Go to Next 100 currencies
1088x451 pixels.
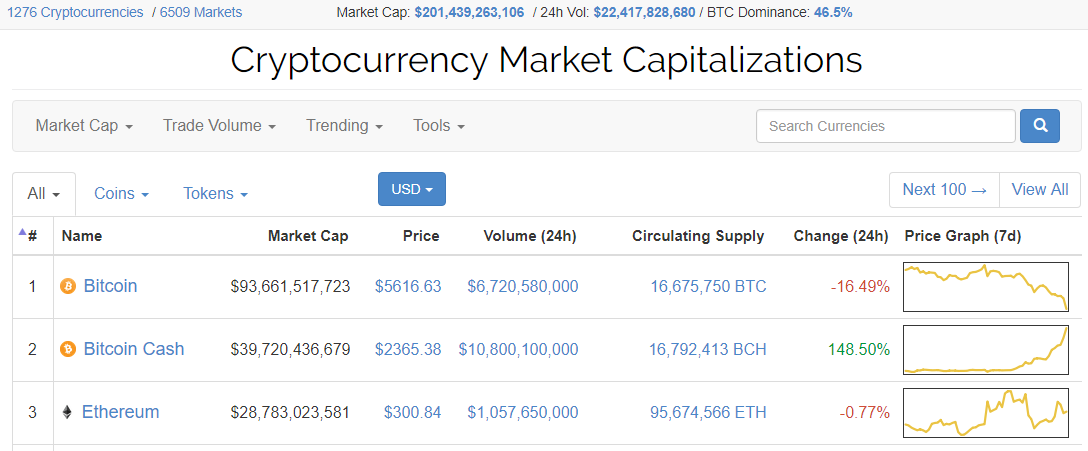[x=944, y=189]
